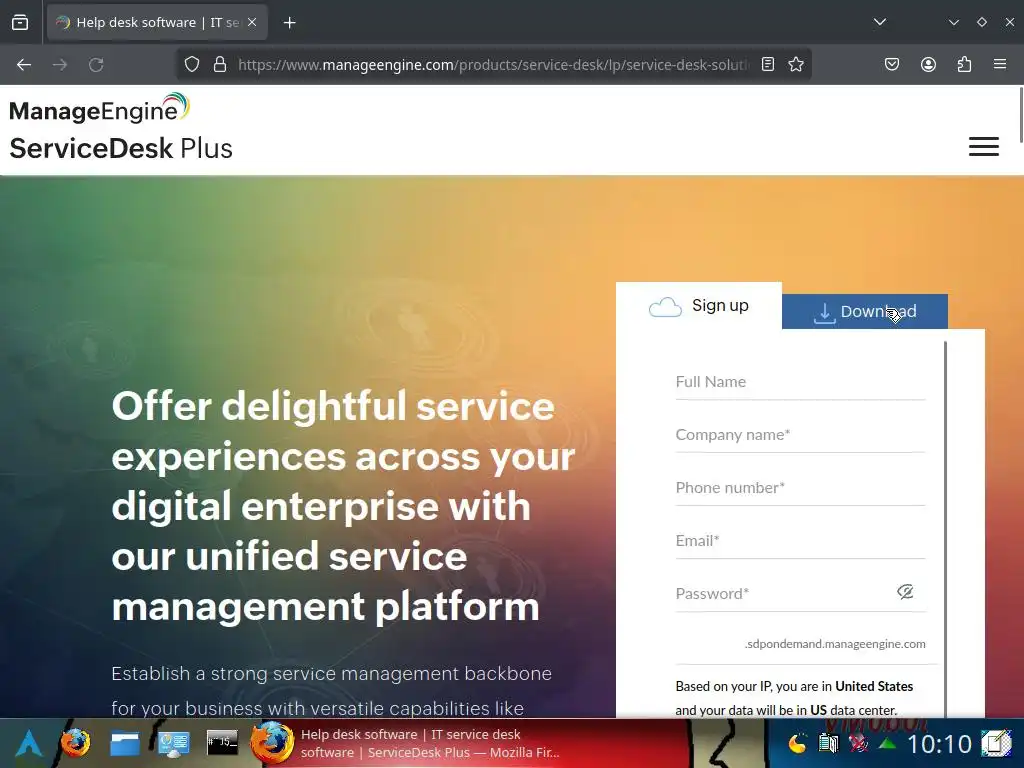Open a new browser tab
Screen dimensions: 1024x768
[289, 23]
